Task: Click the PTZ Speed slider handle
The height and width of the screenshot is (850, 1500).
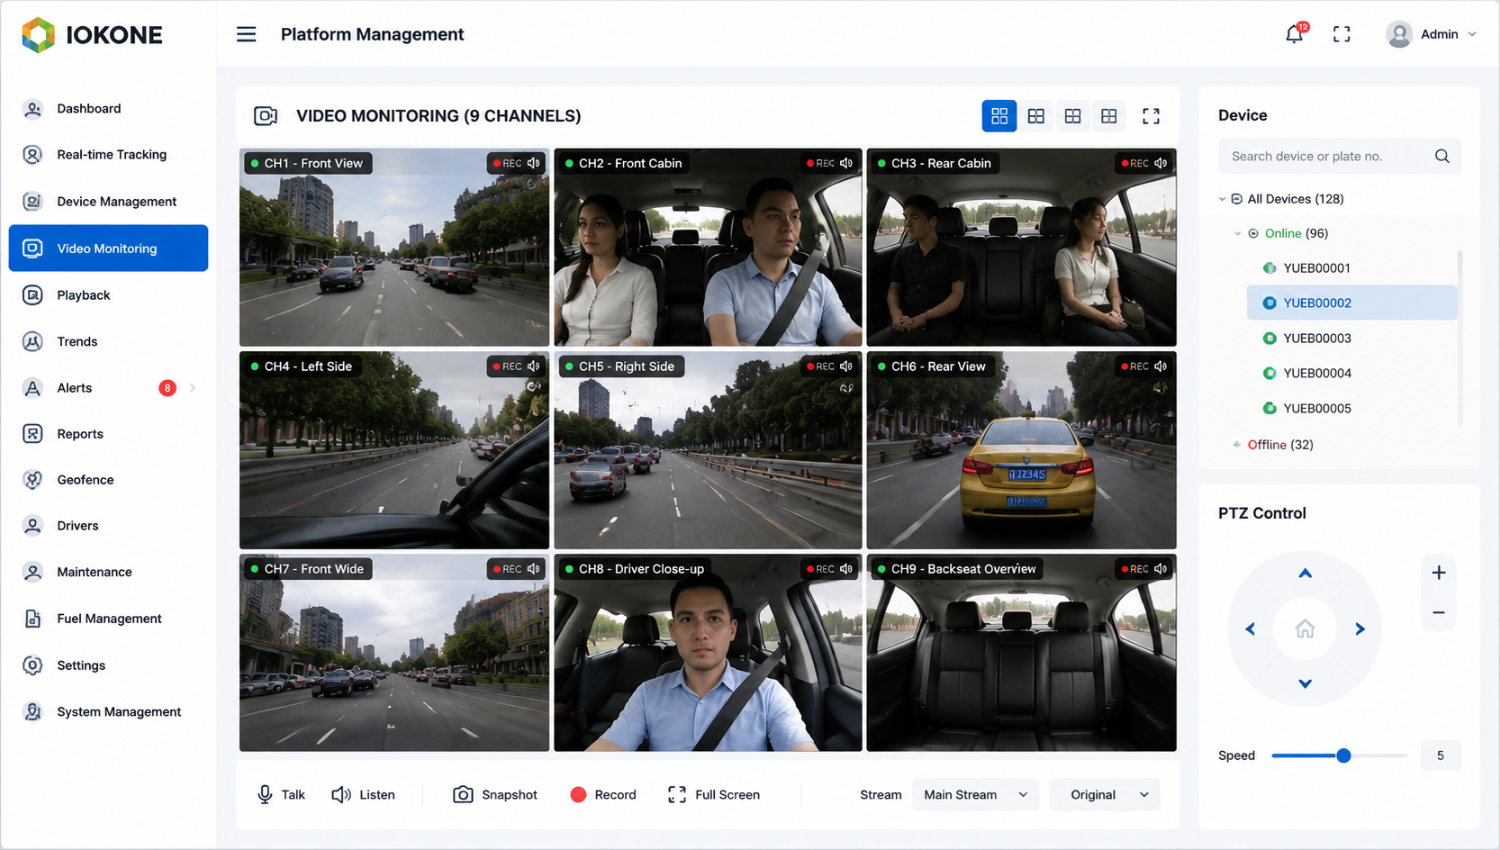Action: click(x=1344, y=755)
